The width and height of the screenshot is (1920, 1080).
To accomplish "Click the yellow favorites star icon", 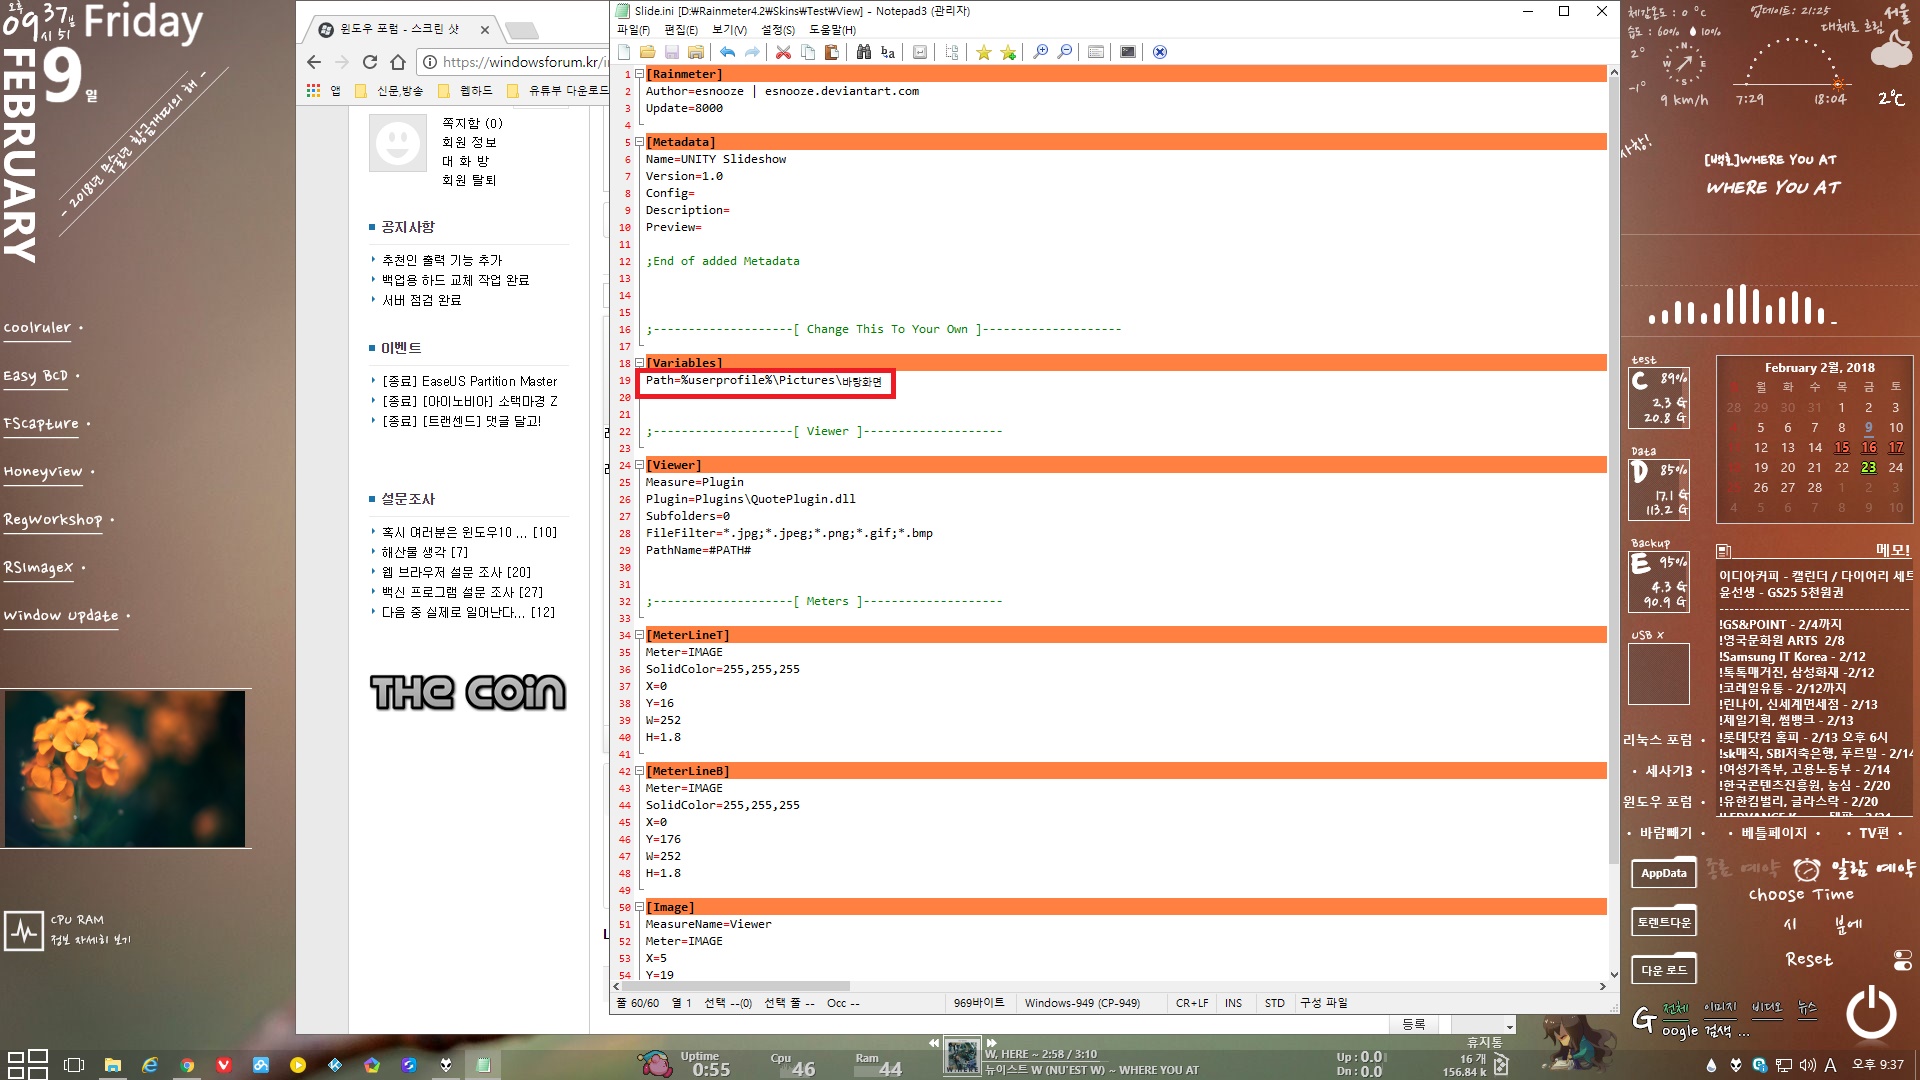I will (x=983, y=52).
